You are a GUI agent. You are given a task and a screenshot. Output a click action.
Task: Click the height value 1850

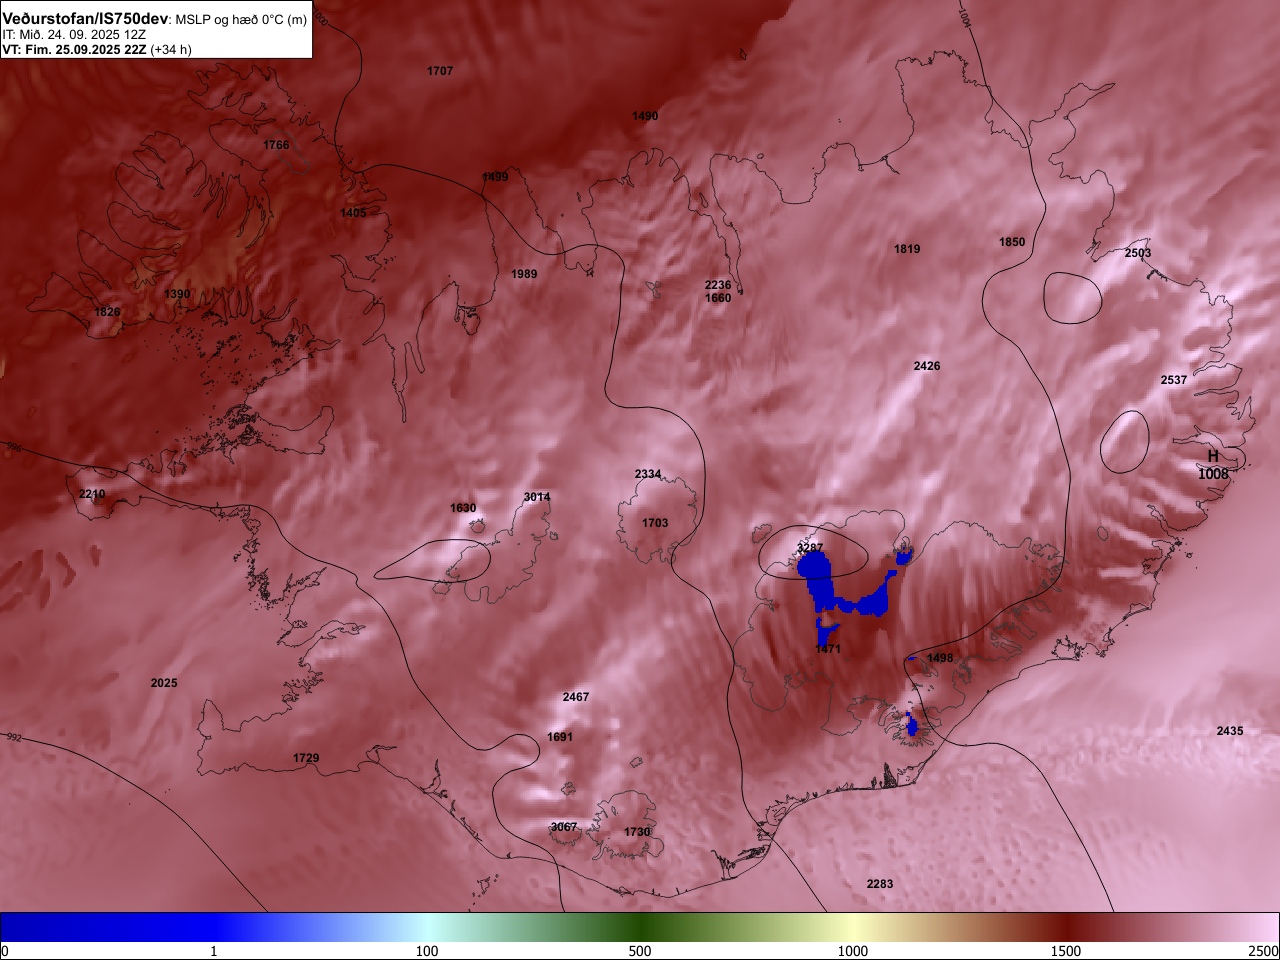(x=1012, y=242)
